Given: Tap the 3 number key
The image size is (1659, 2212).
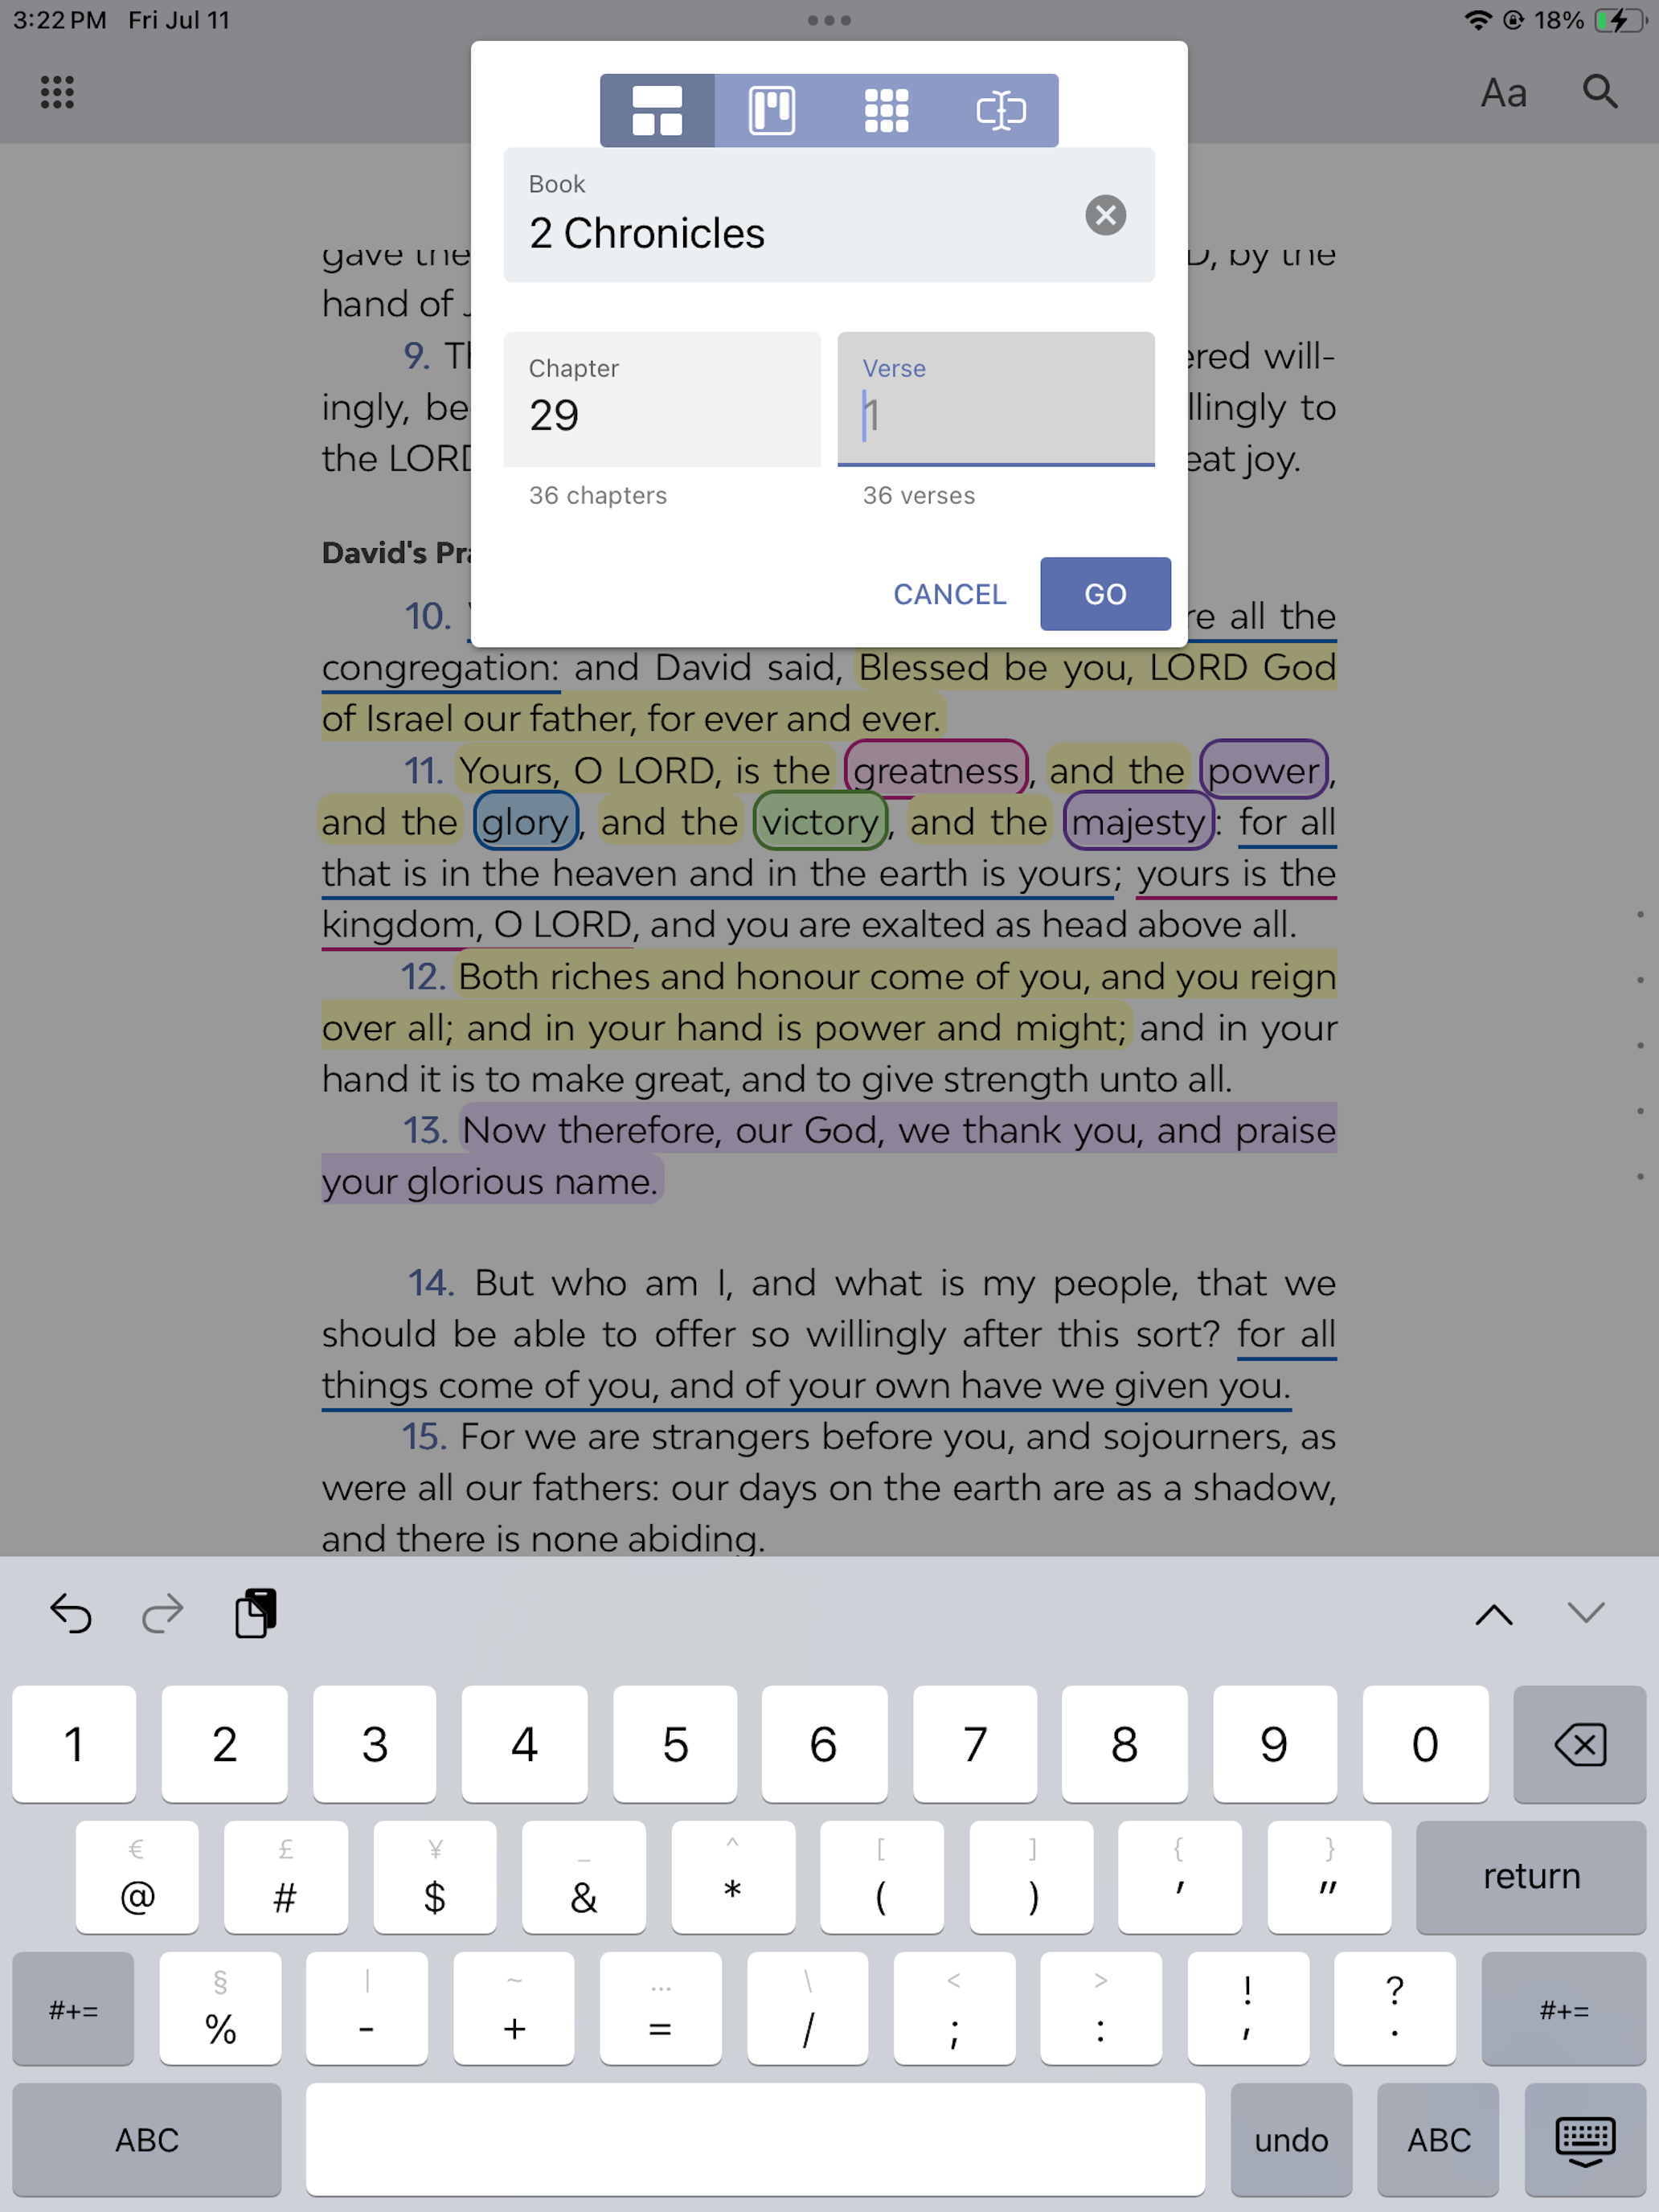Looking at the screenshot, I should pyautogui.click(x=374, y=1744).
